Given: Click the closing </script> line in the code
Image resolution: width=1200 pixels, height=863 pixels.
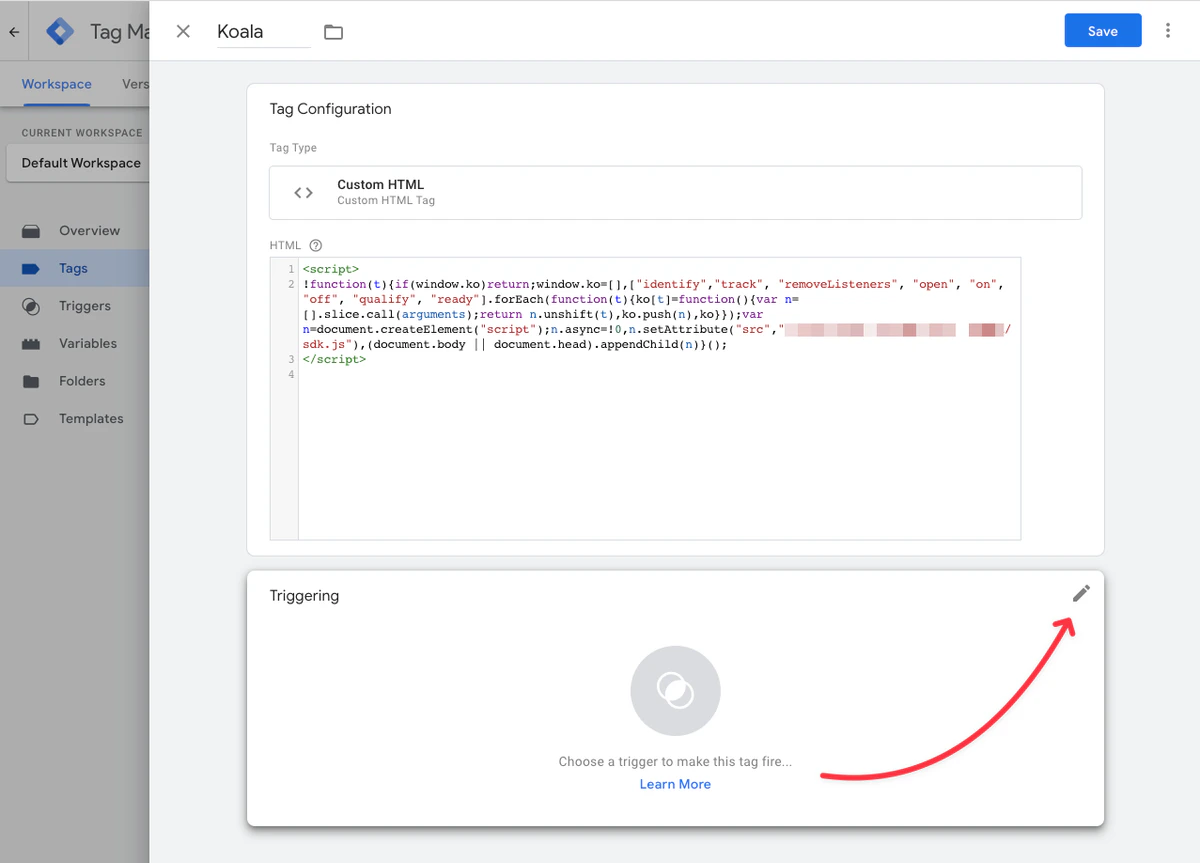Looking at the screenshot, I should pyautogui.click(x=334, y=359).
